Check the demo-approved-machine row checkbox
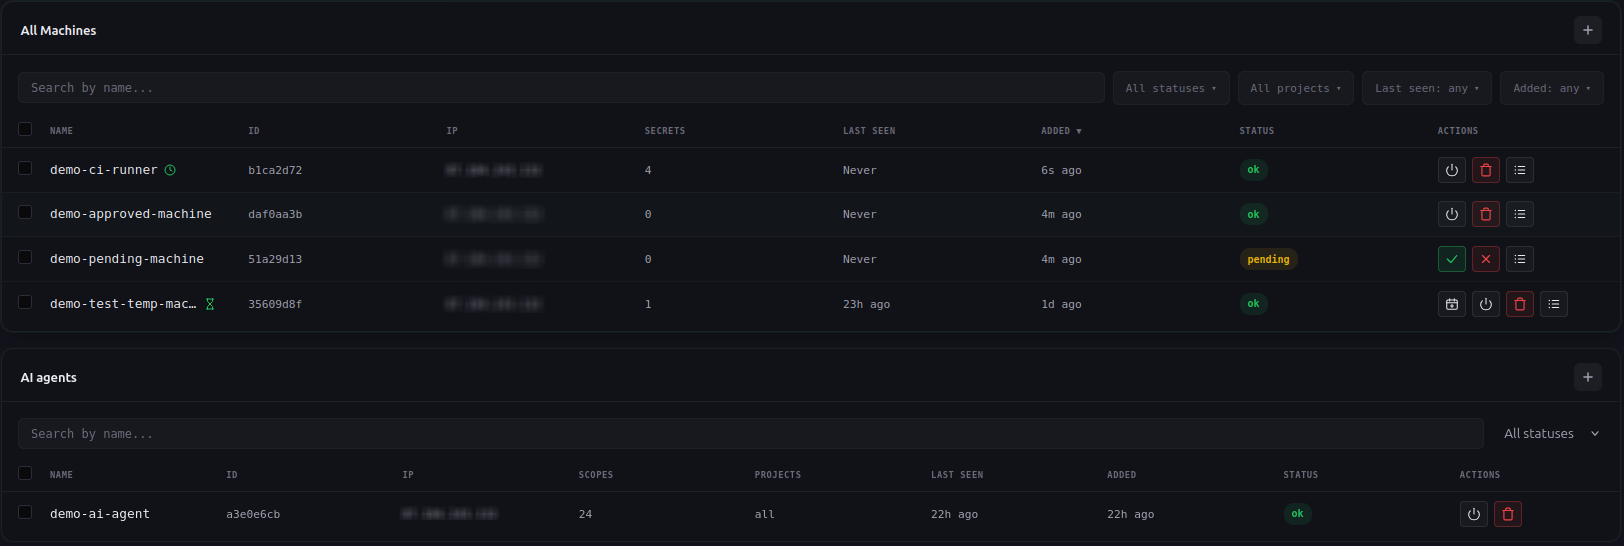The height and width of the screenshot is (546, 1624). click(x=25, y=212)
